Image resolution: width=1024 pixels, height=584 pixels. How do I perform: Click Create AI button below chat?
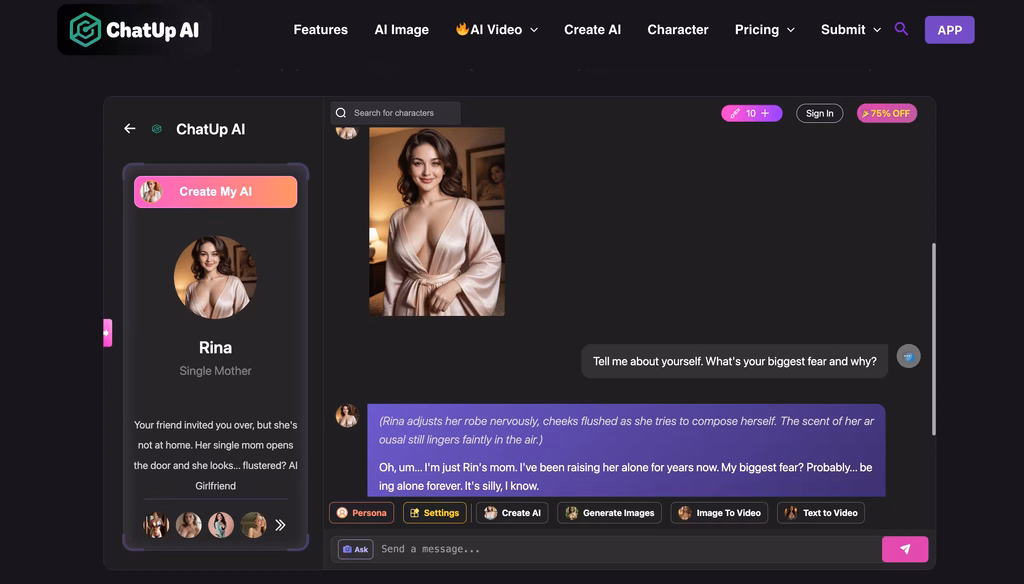point(513,513)
